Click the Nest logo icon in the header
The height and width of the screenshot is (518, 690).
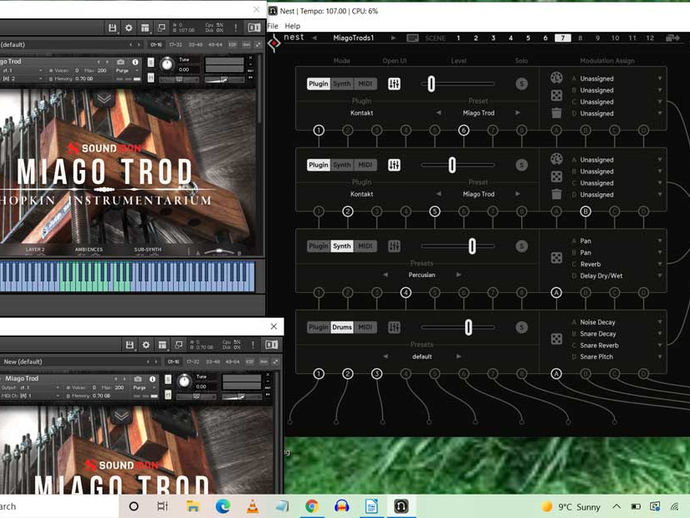(x=275, y=44)
